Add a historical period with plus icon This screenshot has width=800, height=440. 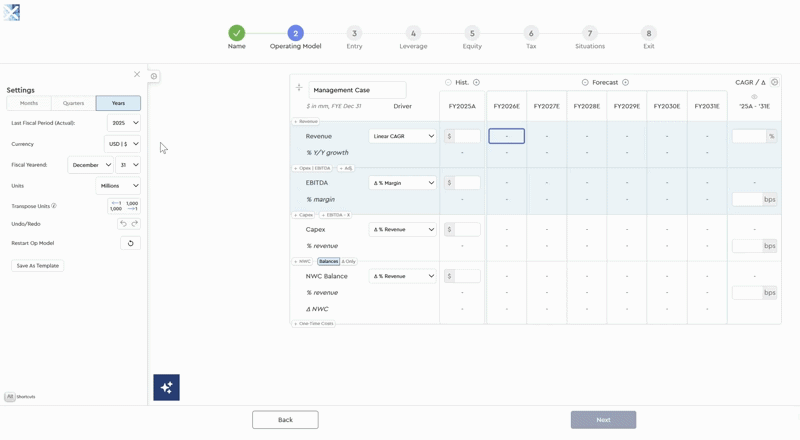click(x=476, y=82)
